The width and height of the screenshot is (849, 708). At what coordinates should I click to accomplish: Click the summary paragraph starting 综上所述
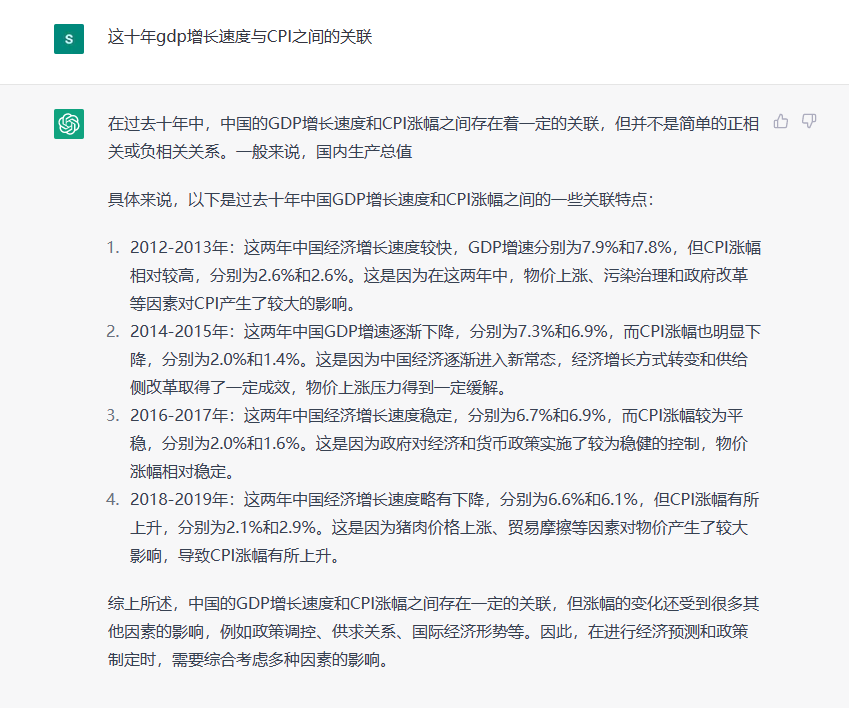pos(433,632)
